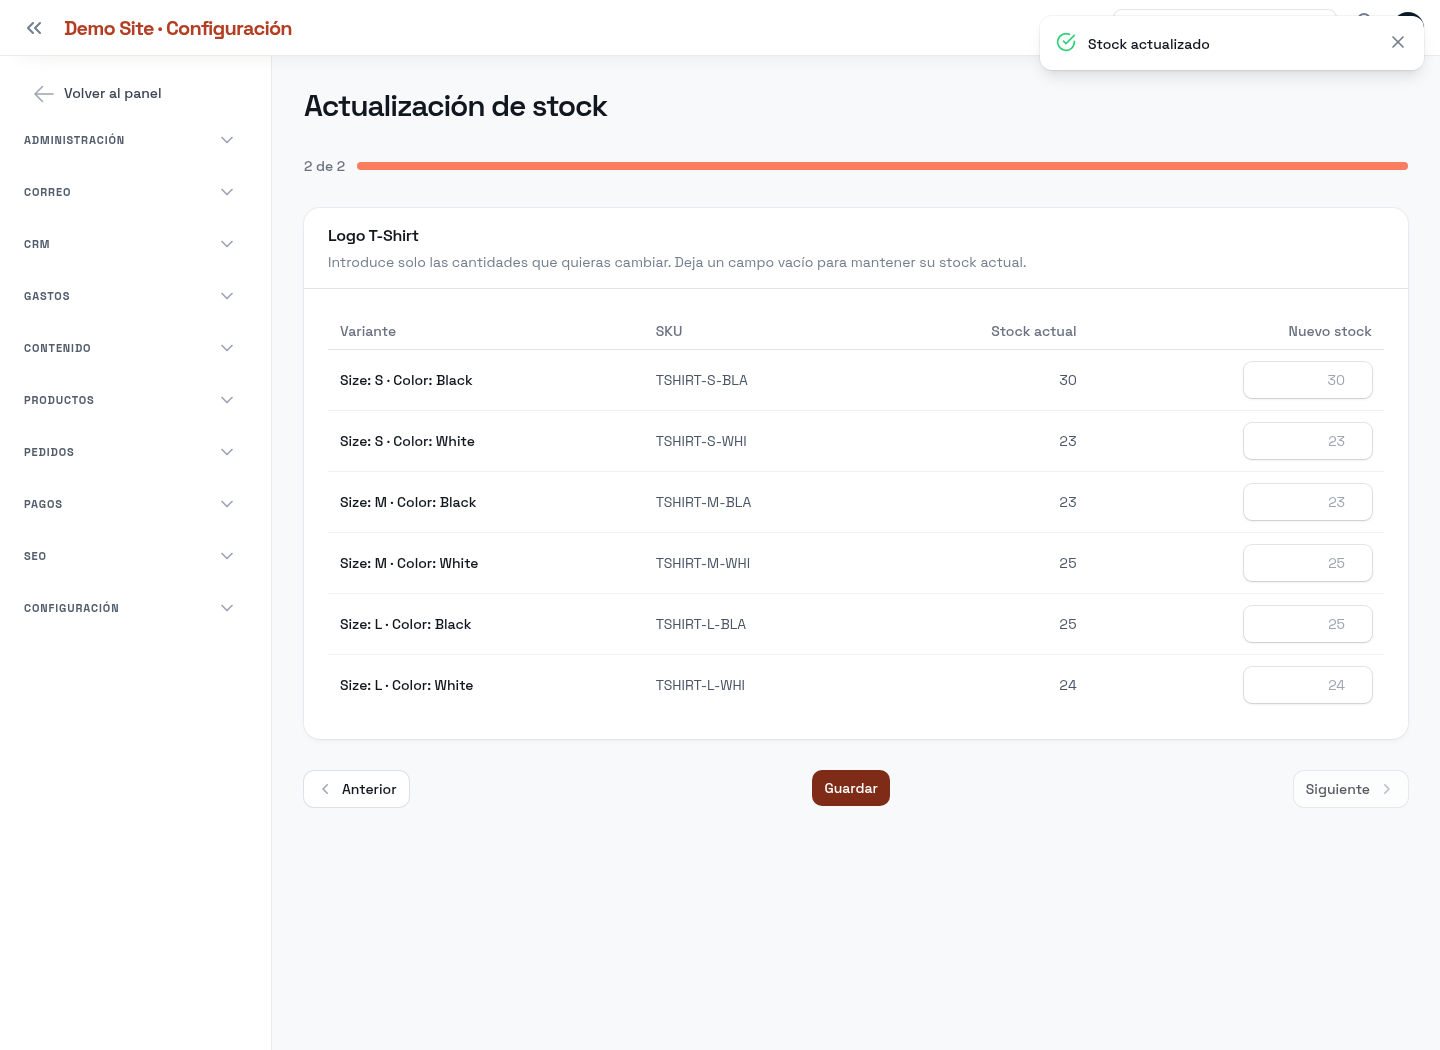Click the Siguiente button
Screen dimensions: 1440x1050
pyautogui.click(x=1350, y=789)
